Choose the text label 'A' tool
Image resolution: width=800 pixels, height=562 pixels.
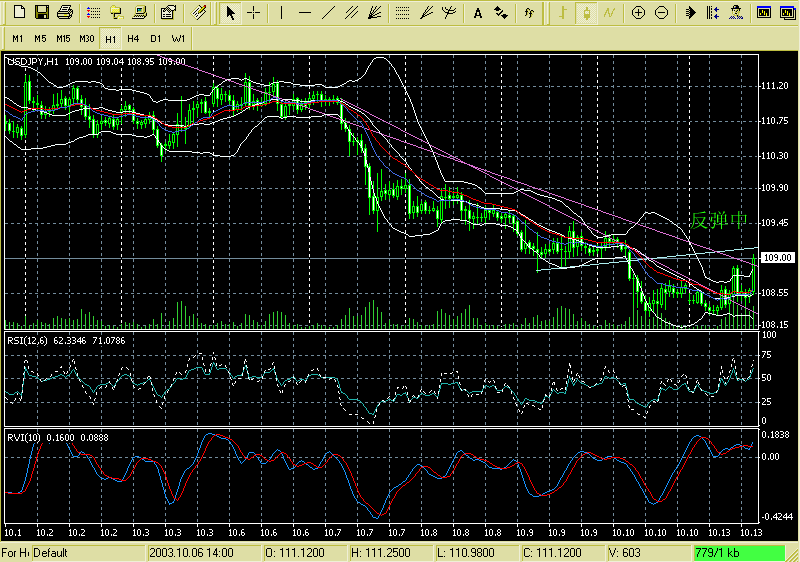(x=477, y=13)
